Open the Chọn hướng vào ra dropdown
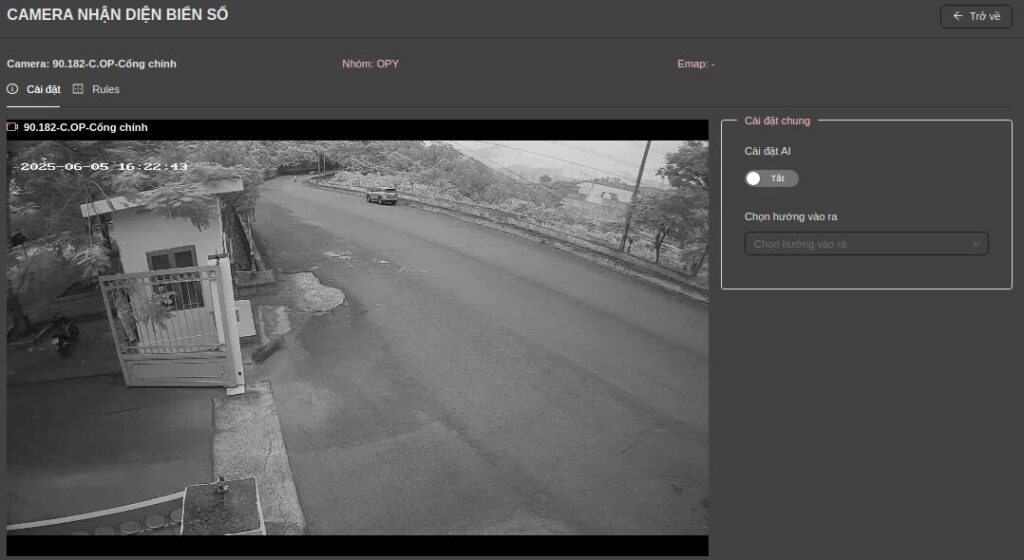 pos(866,243)
